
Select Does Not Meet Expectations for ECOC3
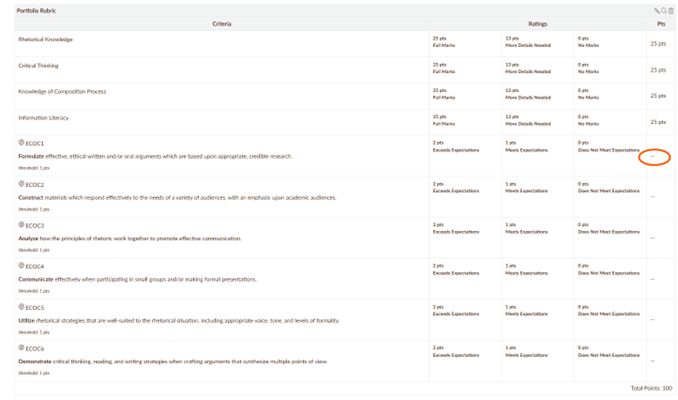point(608,232)
